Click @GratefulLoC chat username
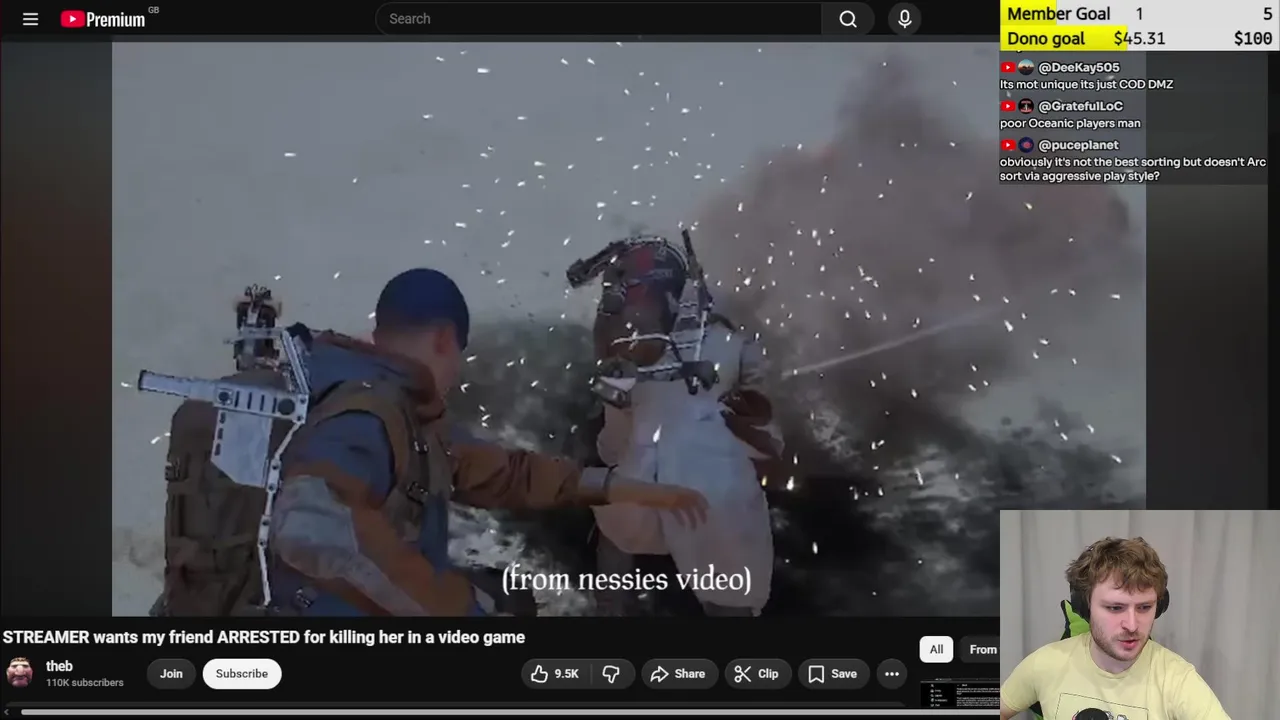1280x720 pixels. click(1080, 106)
